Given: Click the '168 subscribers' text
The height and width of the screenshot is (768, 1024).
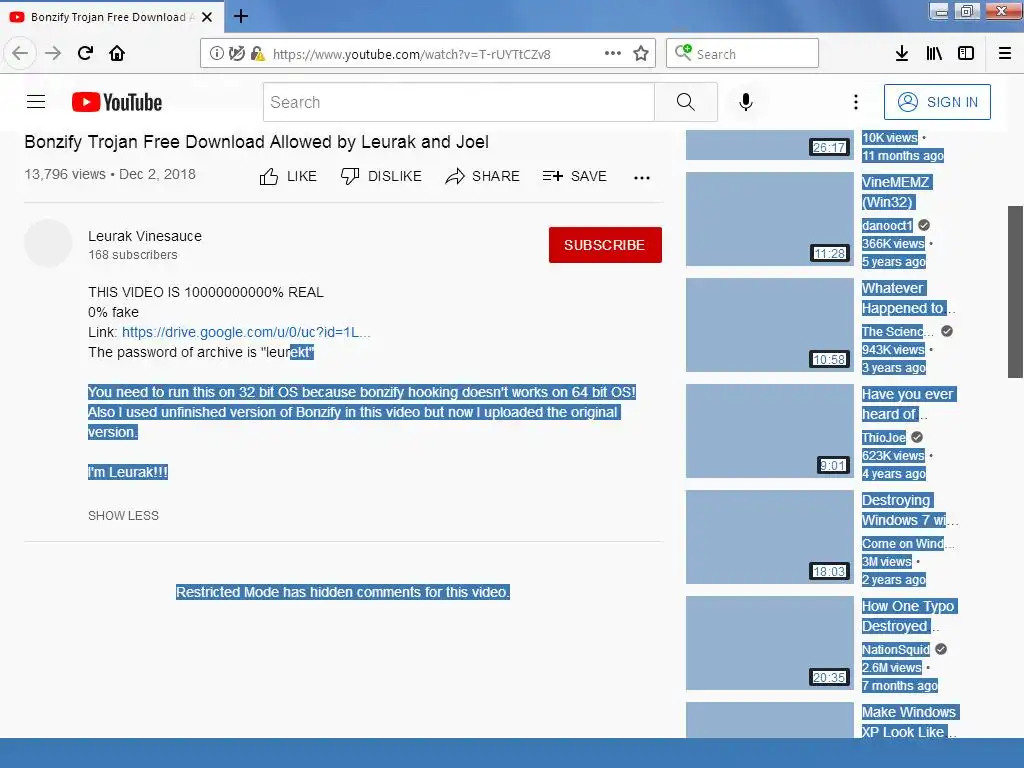Looking at the screenshot, I should point(133,255).
